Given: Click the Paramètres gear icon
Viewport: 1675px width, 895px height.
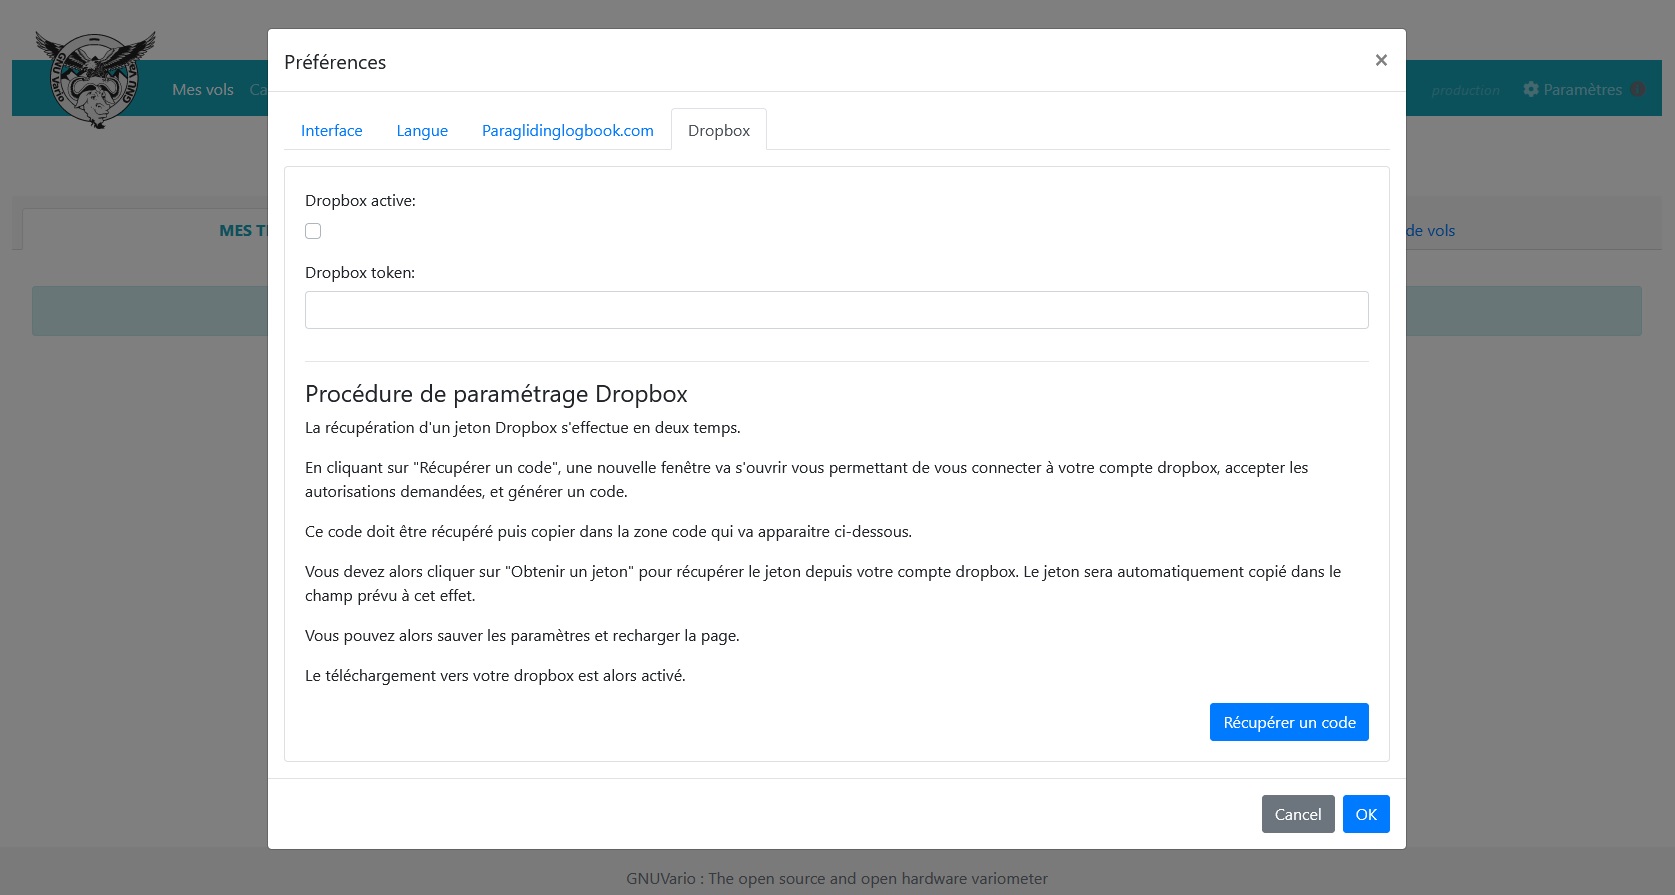Looking at the screenshot, I should click(x=1531, y=89).
